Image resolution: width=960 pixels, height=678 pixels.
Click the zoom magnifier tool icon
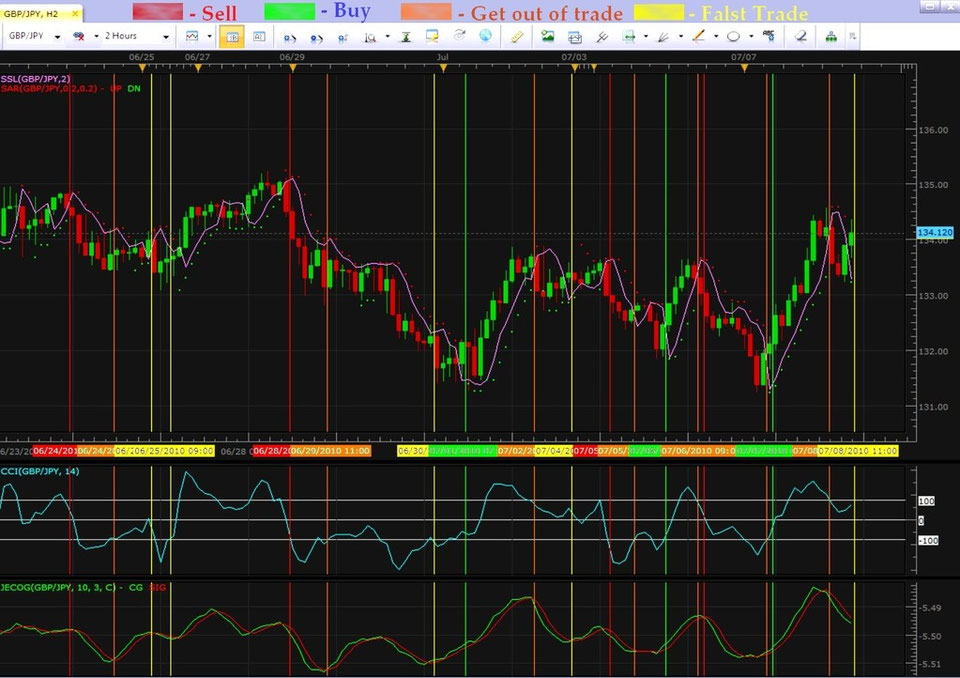370,37
